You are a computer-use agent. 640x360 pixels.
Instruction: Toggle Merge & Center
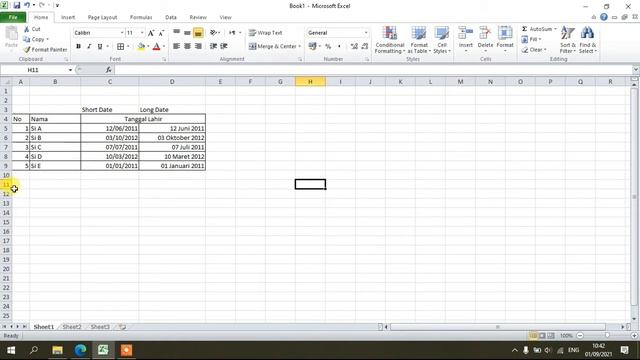(x=273, y=46)
